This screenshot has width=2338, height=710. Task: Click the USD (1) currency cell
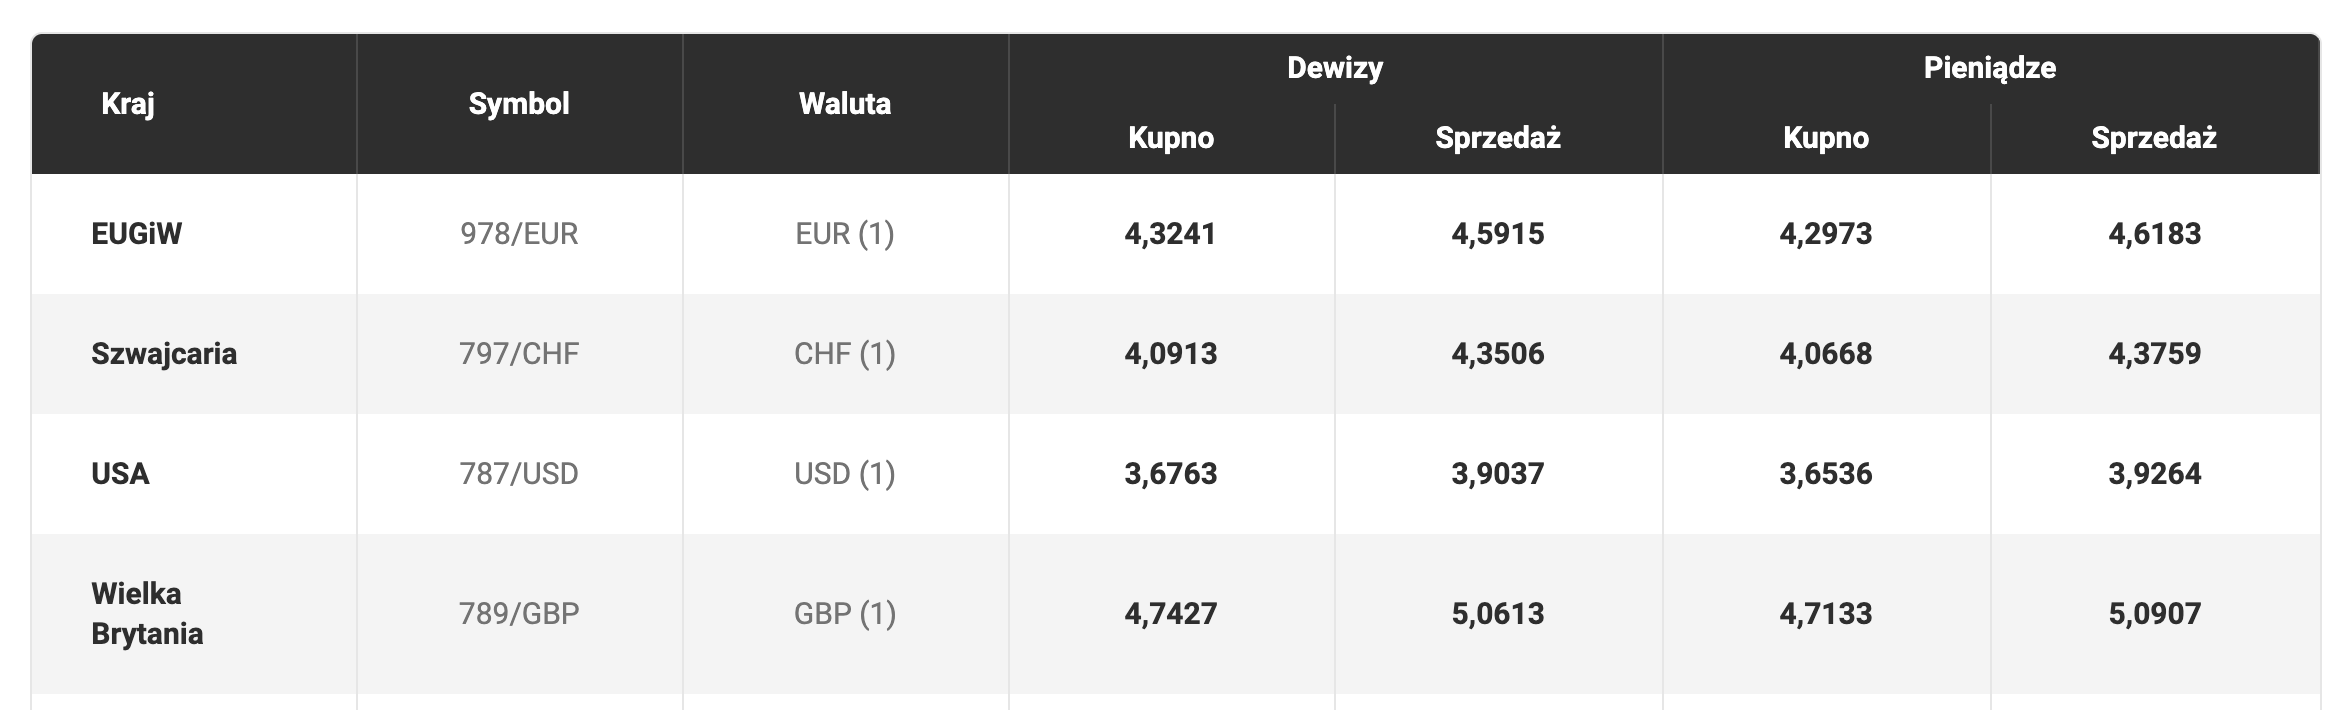coord(845,474)
